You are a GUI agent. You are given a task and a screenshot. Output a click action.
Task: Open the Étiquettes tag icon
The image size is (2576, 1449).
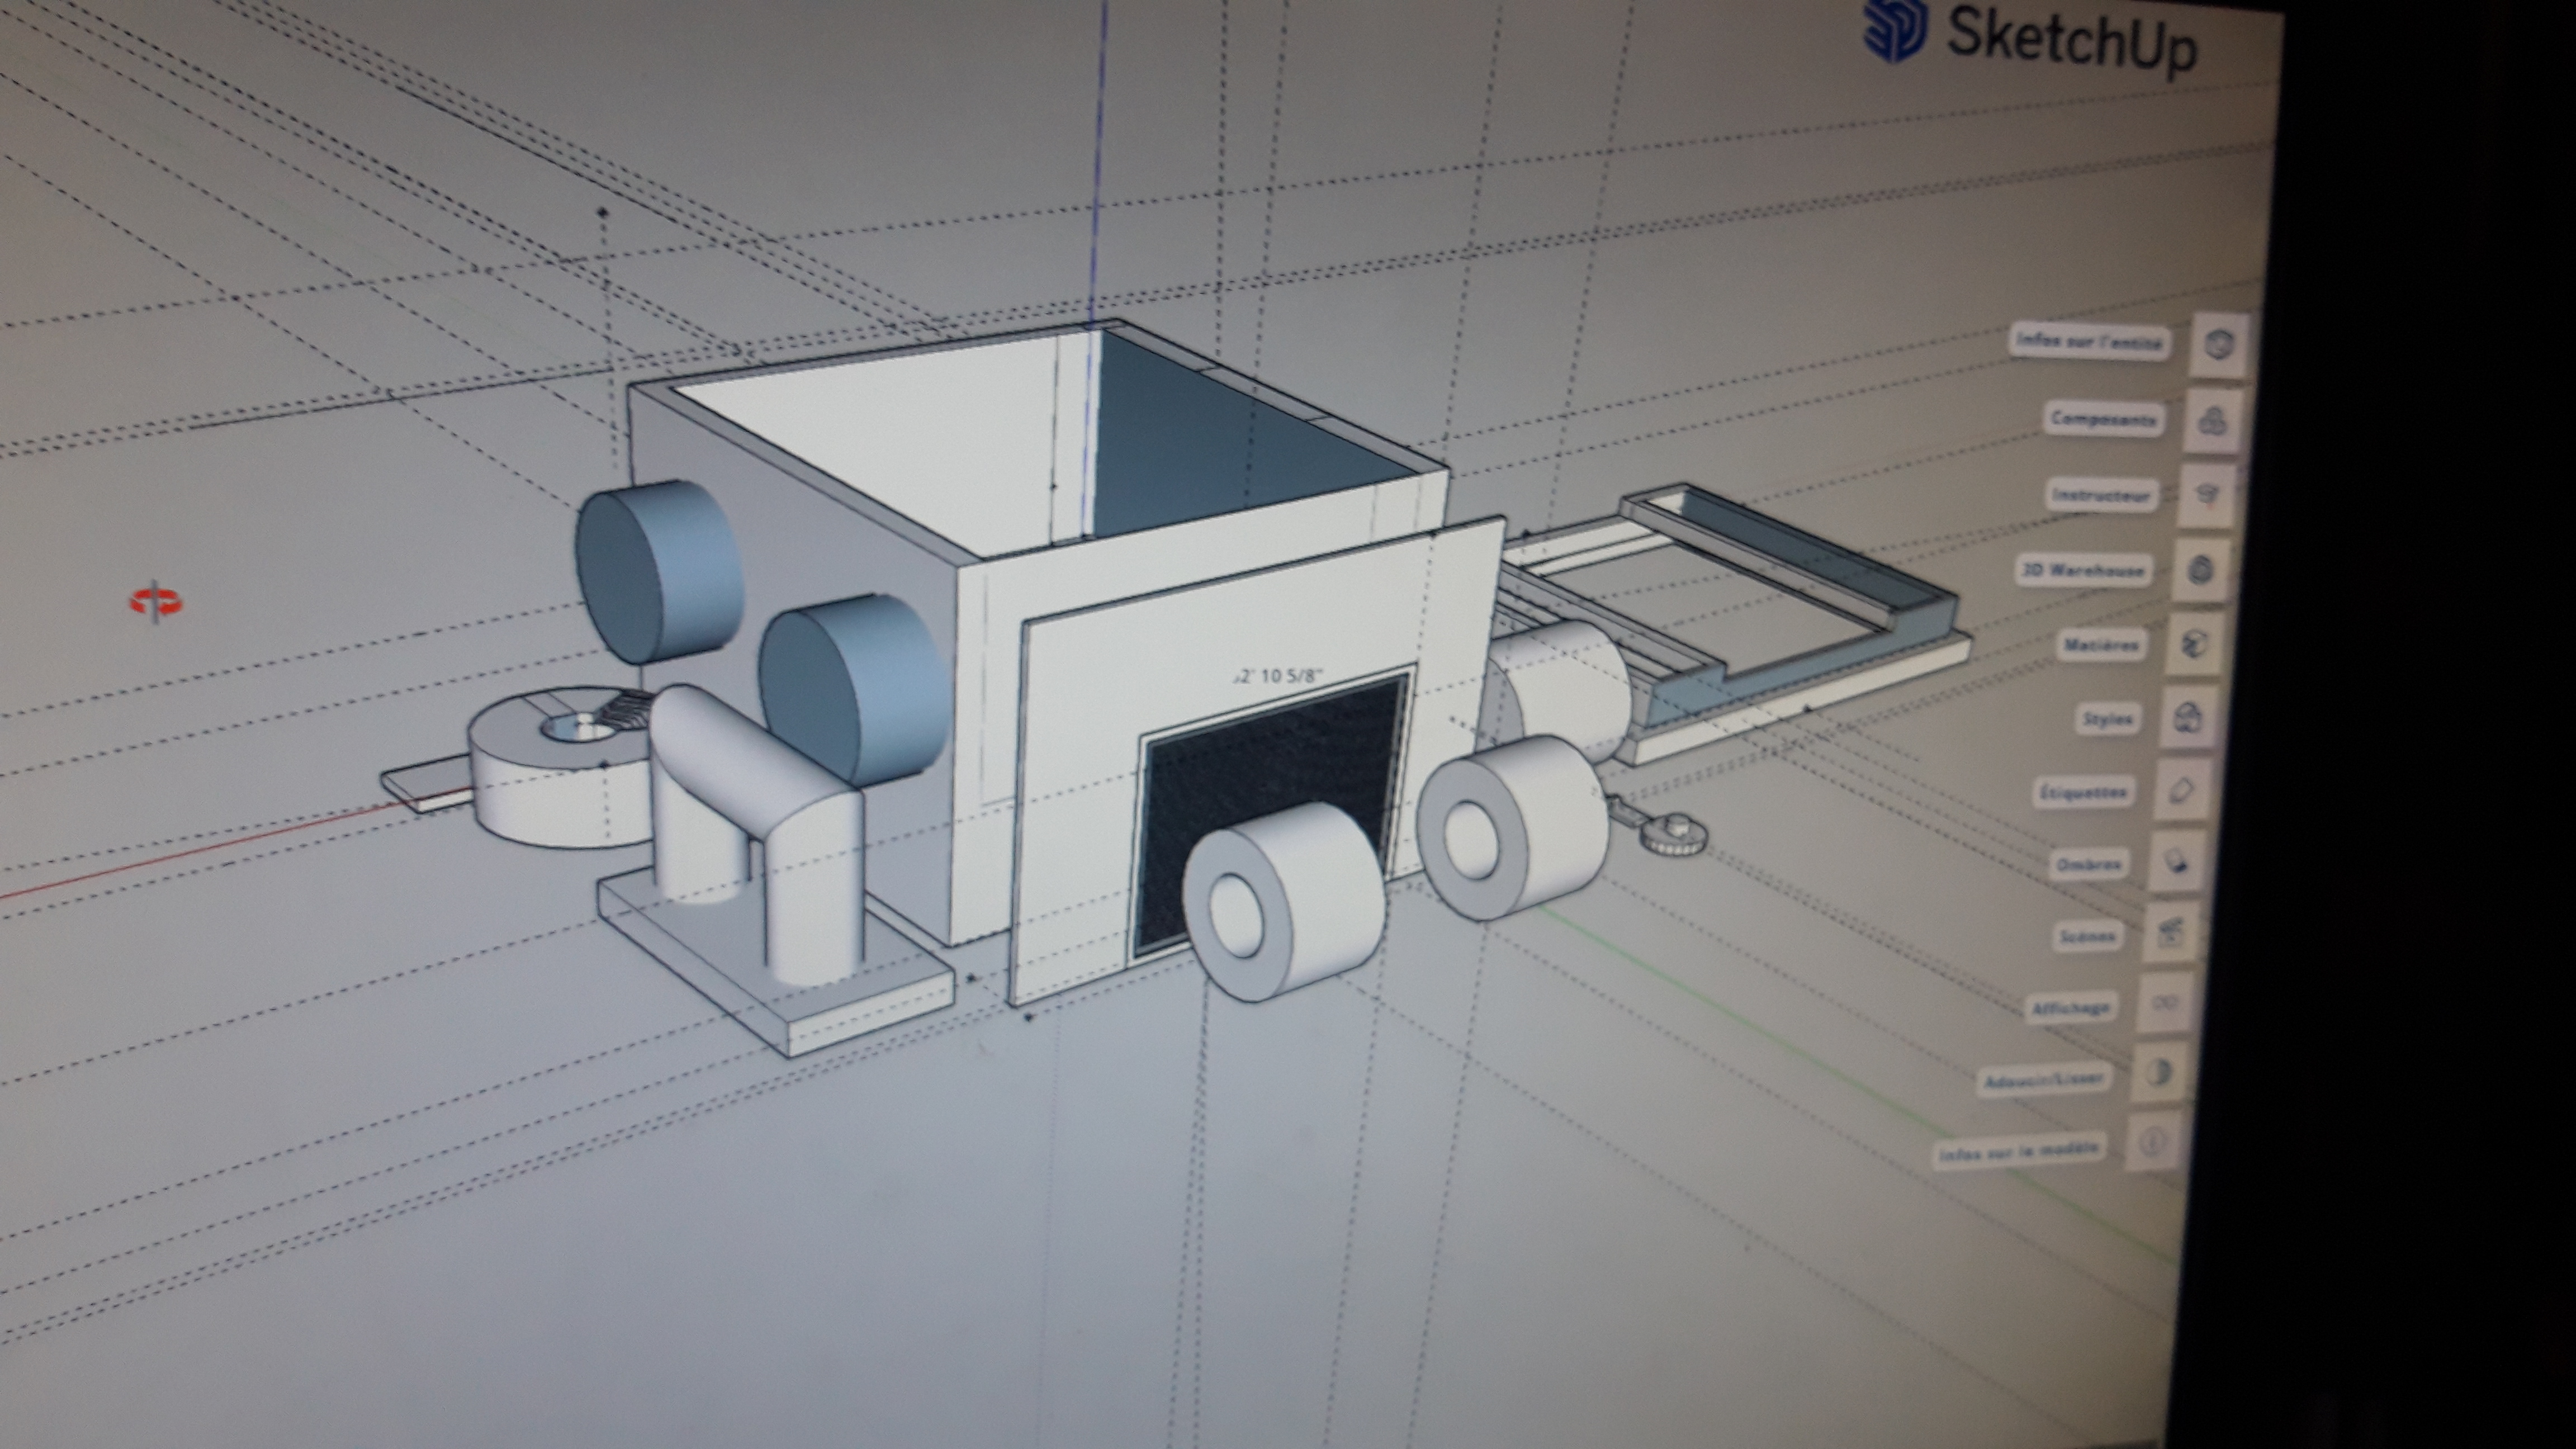point(2181,791)
